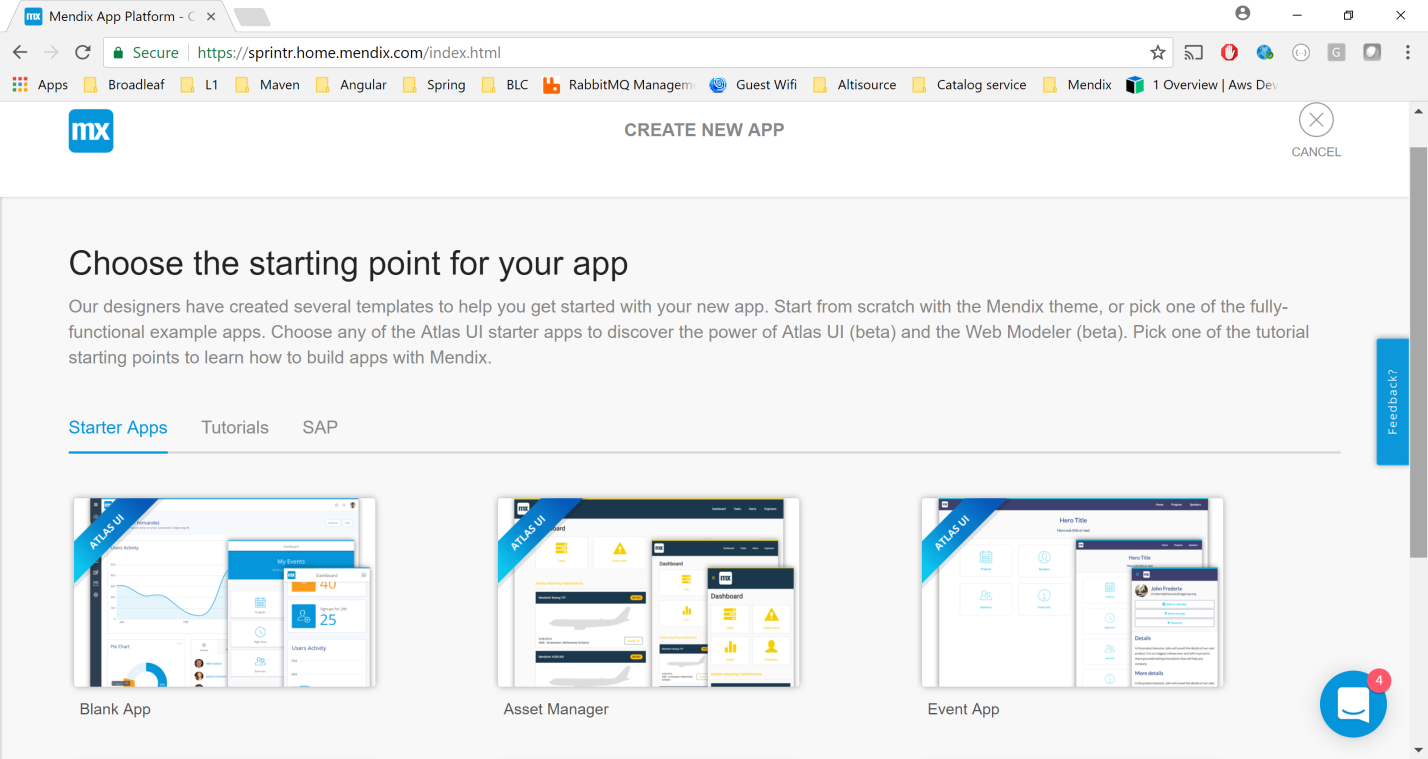1428x759 pixels.
Task: Reload the current page
Action: click(83, 53)
